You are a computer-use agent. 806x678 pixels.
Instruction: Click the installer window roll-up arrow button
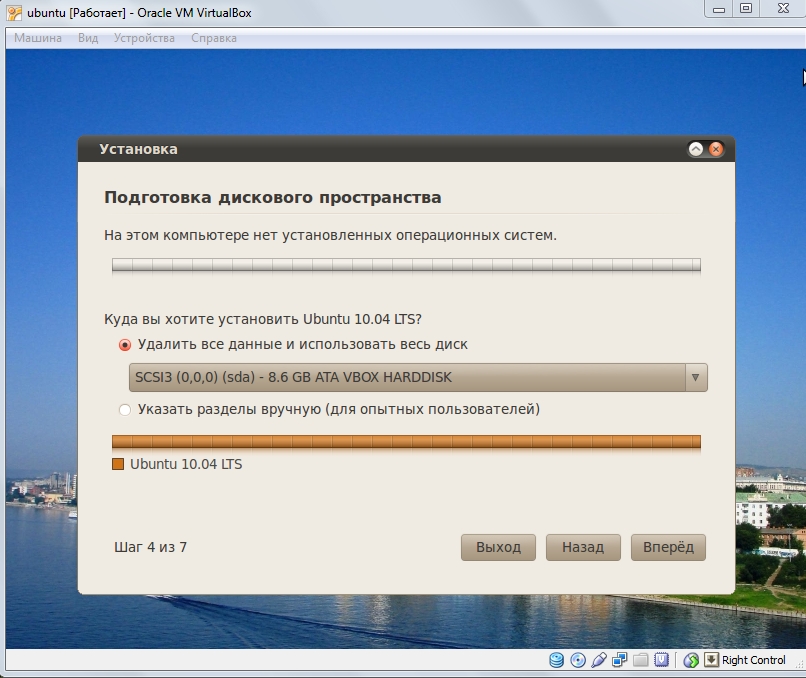(x=695, y=149)
